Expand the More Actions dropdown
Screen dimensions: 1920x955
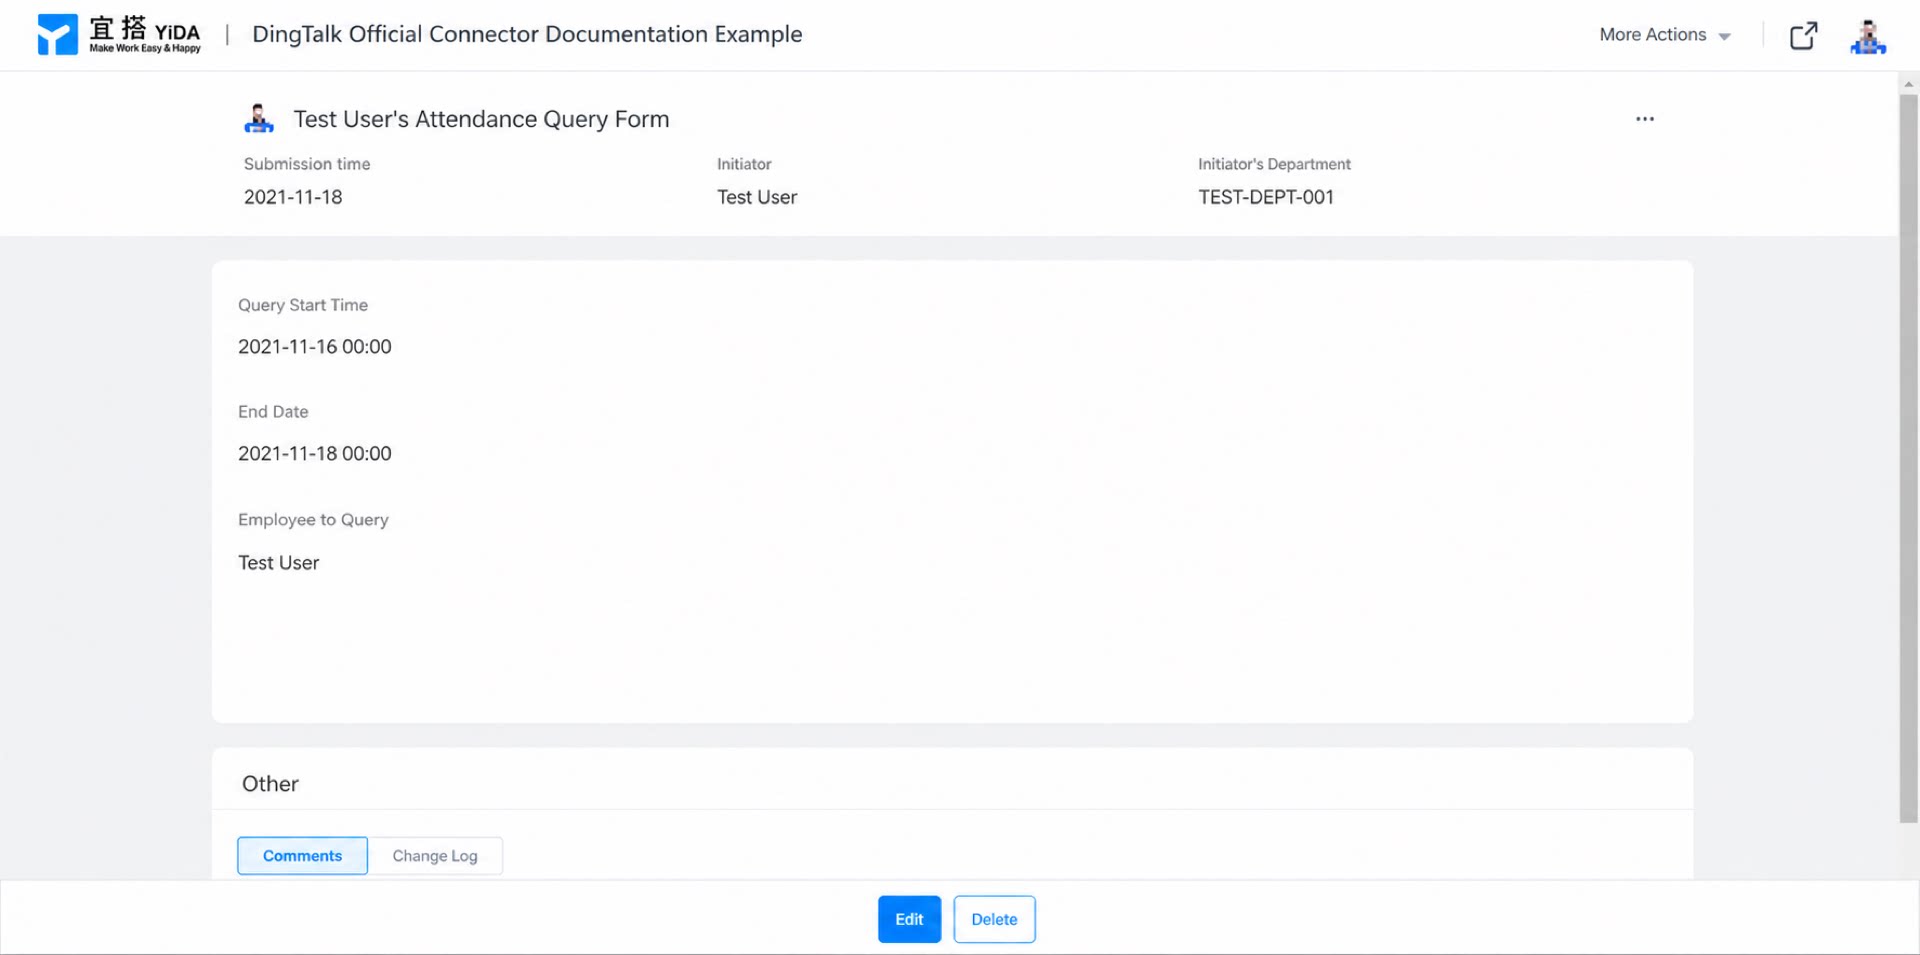1665,35
